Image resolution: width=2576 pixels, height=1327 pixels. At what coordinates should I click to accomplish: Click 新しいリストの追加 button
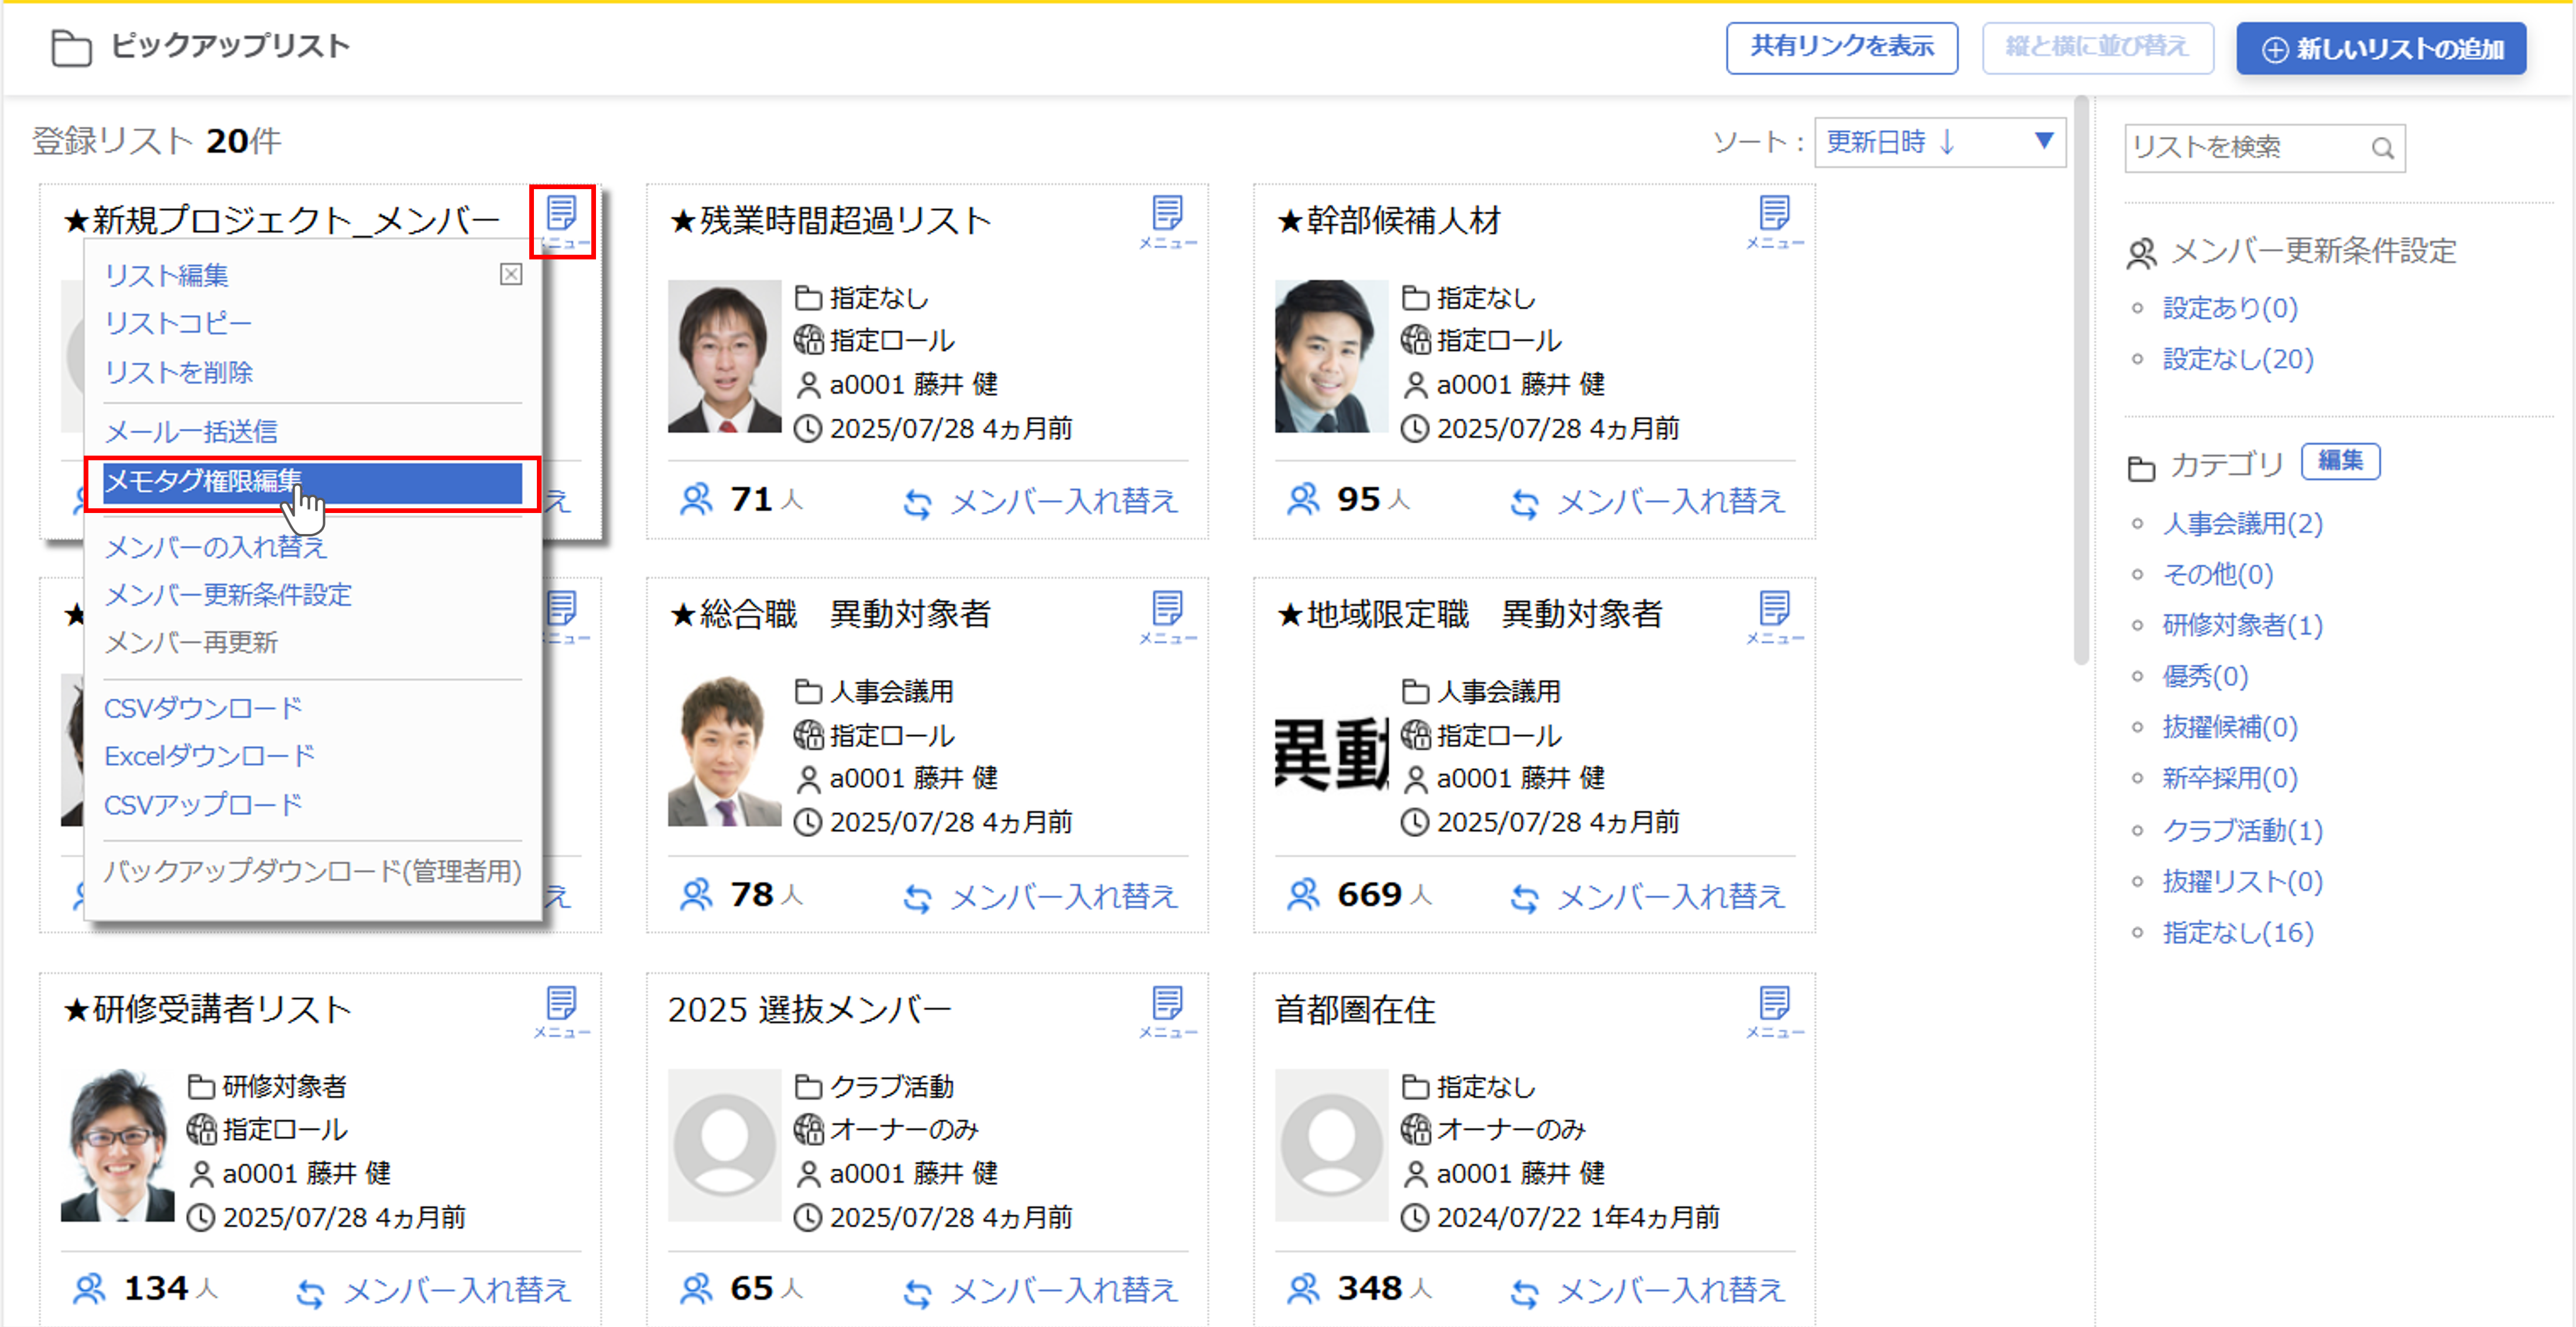[2381, 49]
